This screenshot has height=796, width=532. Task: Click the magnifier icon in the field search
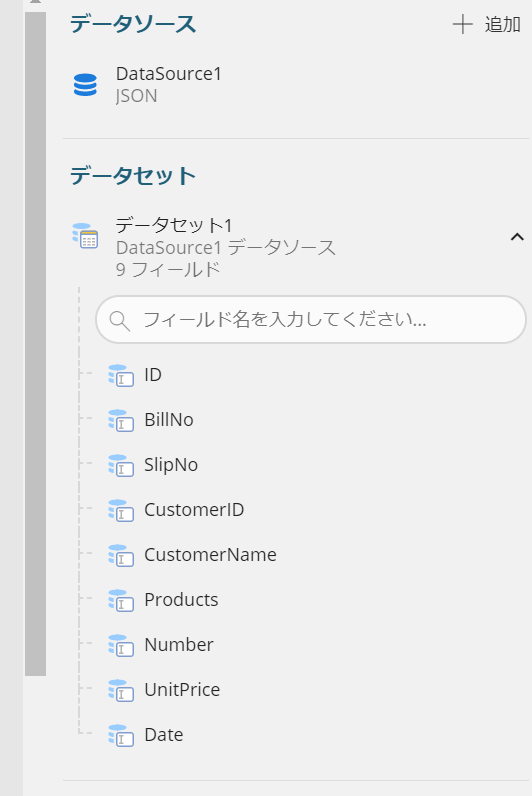point(120,321)
